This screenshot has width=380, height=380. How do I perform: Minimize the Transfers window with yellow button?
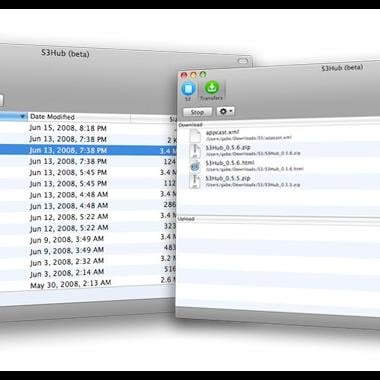click(x=193, y=74)
